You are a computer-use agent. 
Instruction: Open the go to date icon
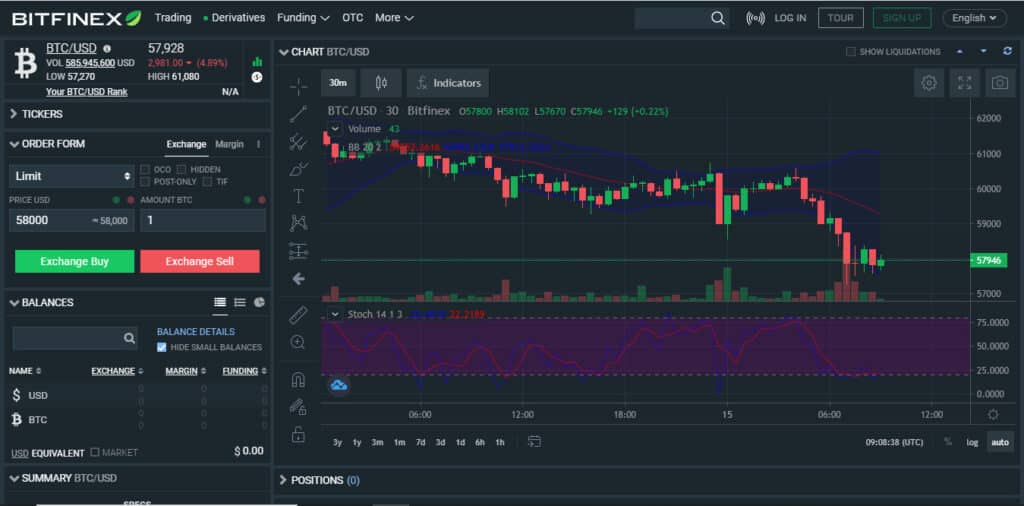534,442
